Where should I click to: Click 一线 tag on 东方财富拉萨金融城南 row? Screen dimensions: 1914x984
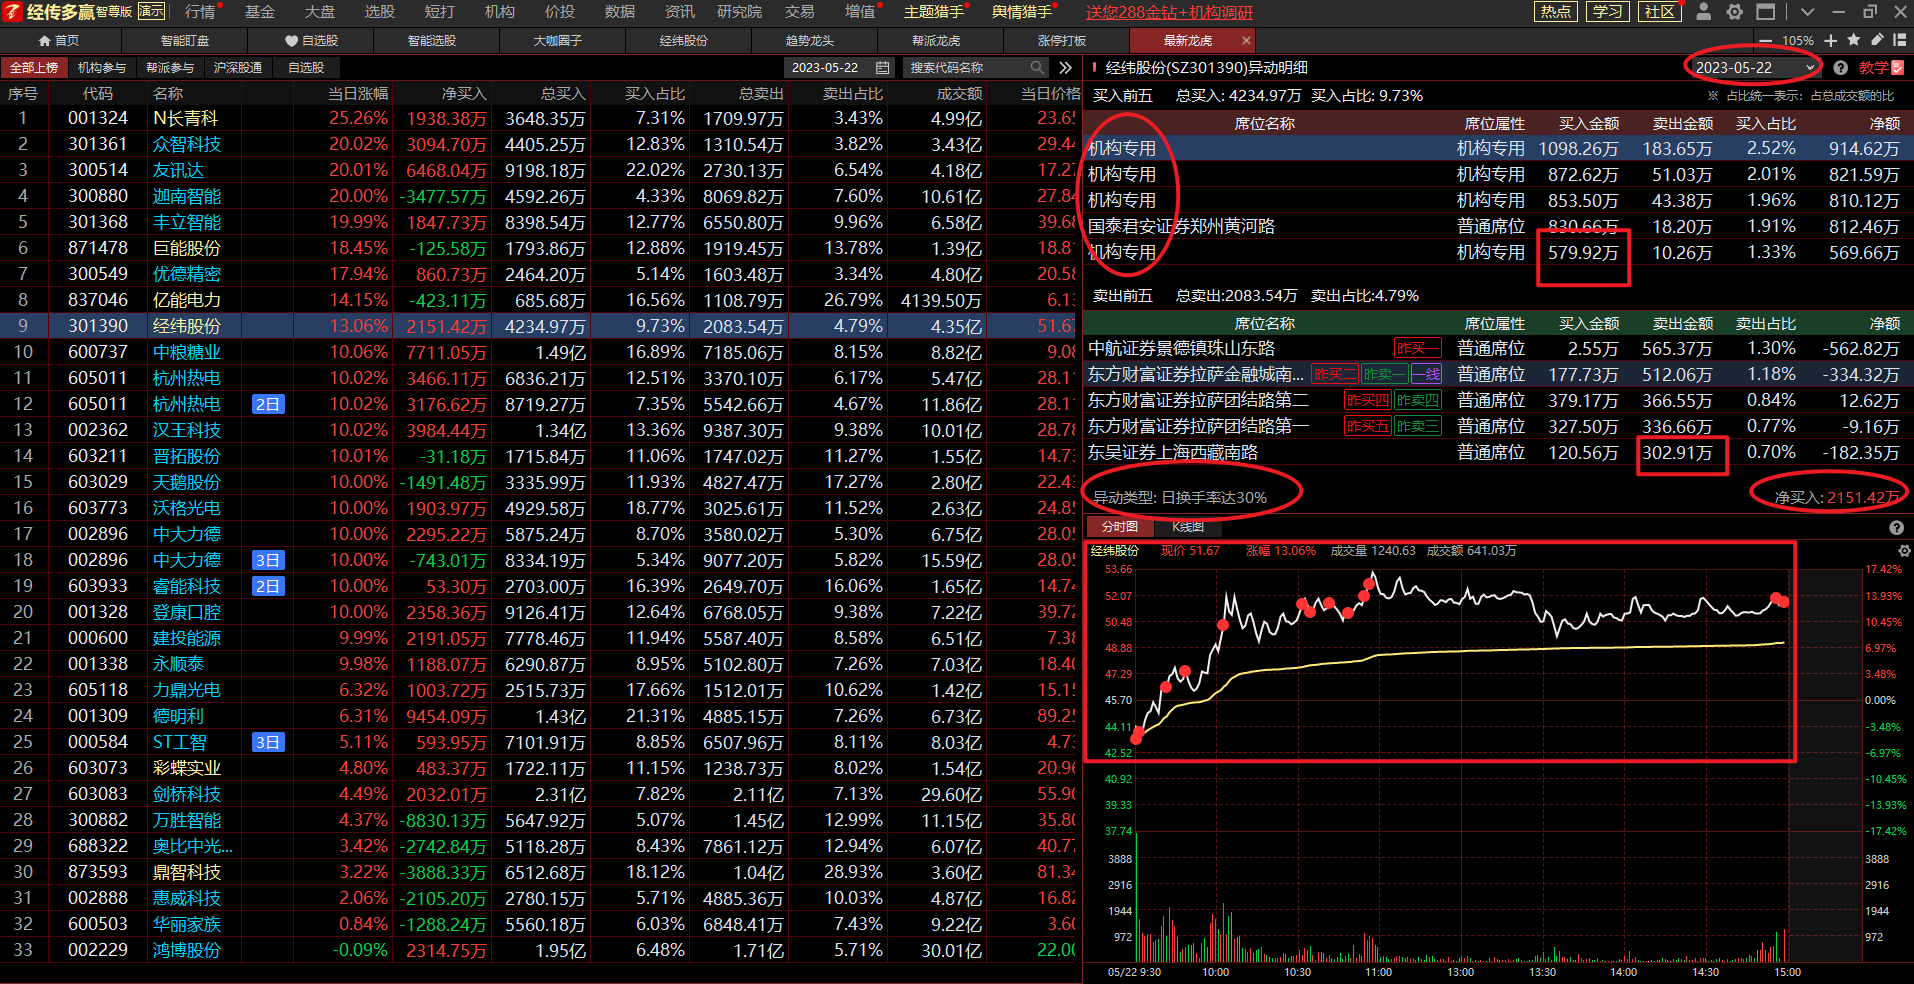point(1426,374)
